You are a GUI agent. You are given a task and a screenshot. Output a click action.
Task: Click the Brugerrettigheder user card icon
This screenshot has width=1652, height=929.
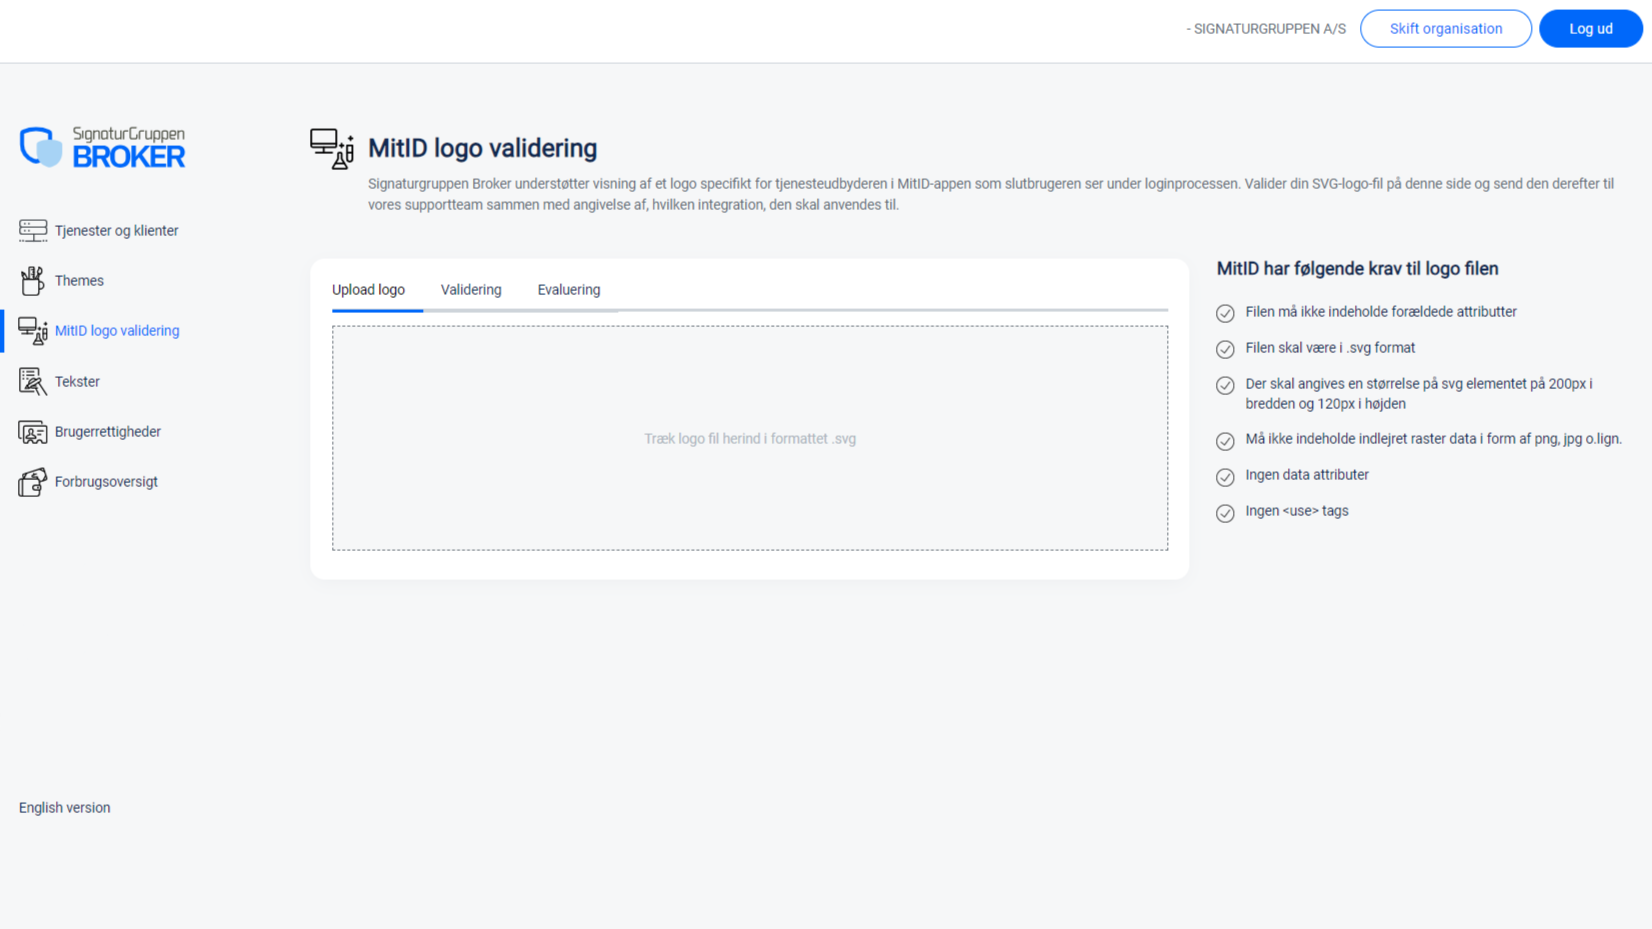tap(32, 432)
